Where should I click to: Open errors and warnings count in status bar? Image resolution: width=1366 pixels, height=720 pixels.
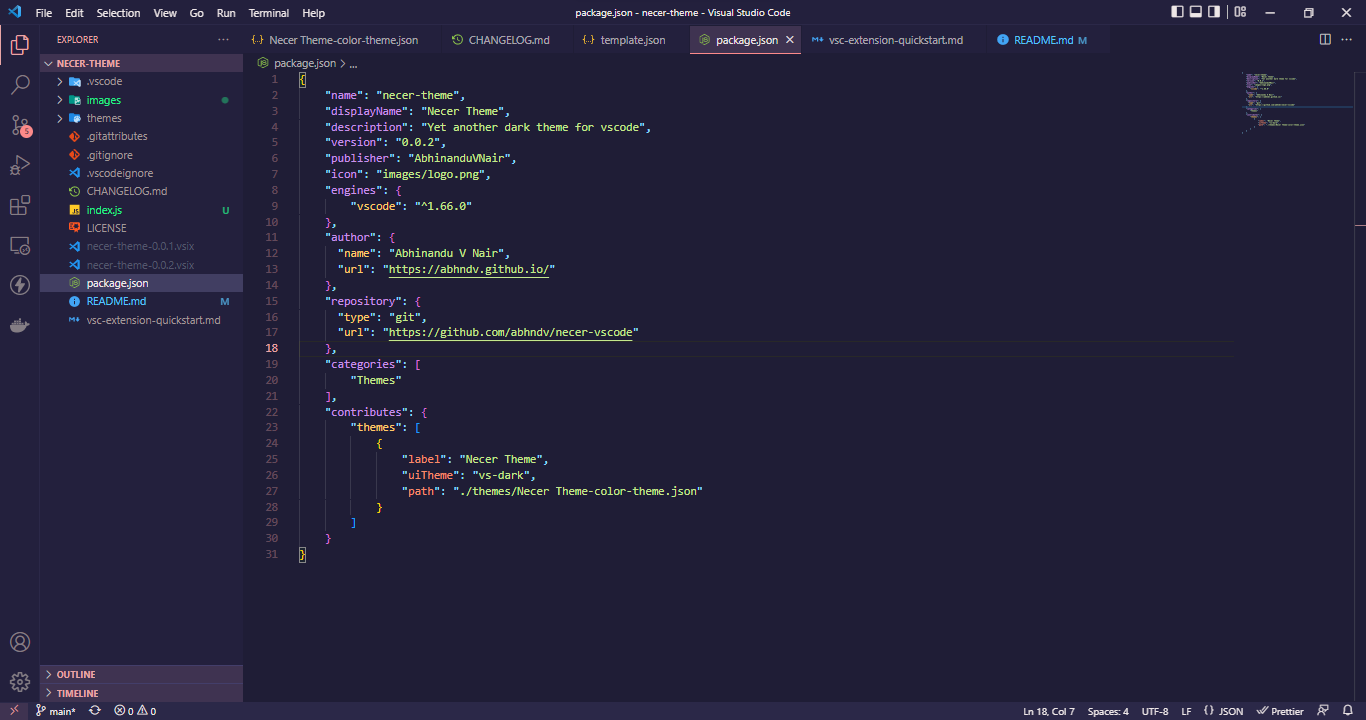tap(135, 711)
